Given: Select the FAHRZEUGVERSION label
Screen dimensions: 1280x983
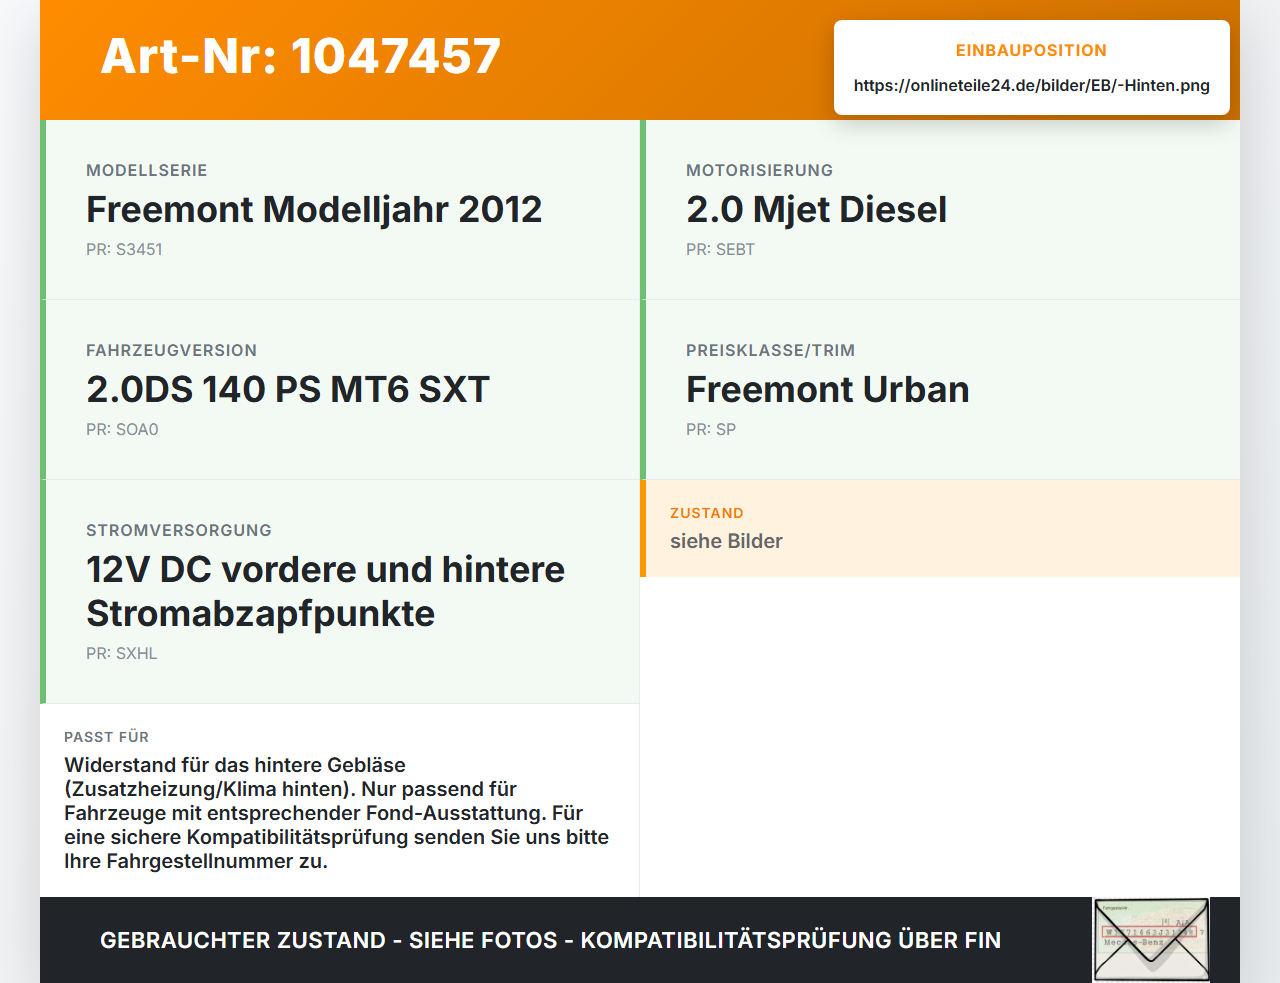Looking at the screenshot, I should click(x=171, y=350).
